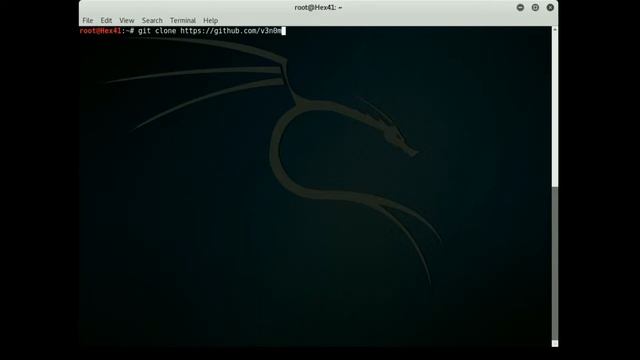The width and height of the screenshot is (640, 360).
Task: Click the root@Hex41 prompt text
Action: click(100, 31)
